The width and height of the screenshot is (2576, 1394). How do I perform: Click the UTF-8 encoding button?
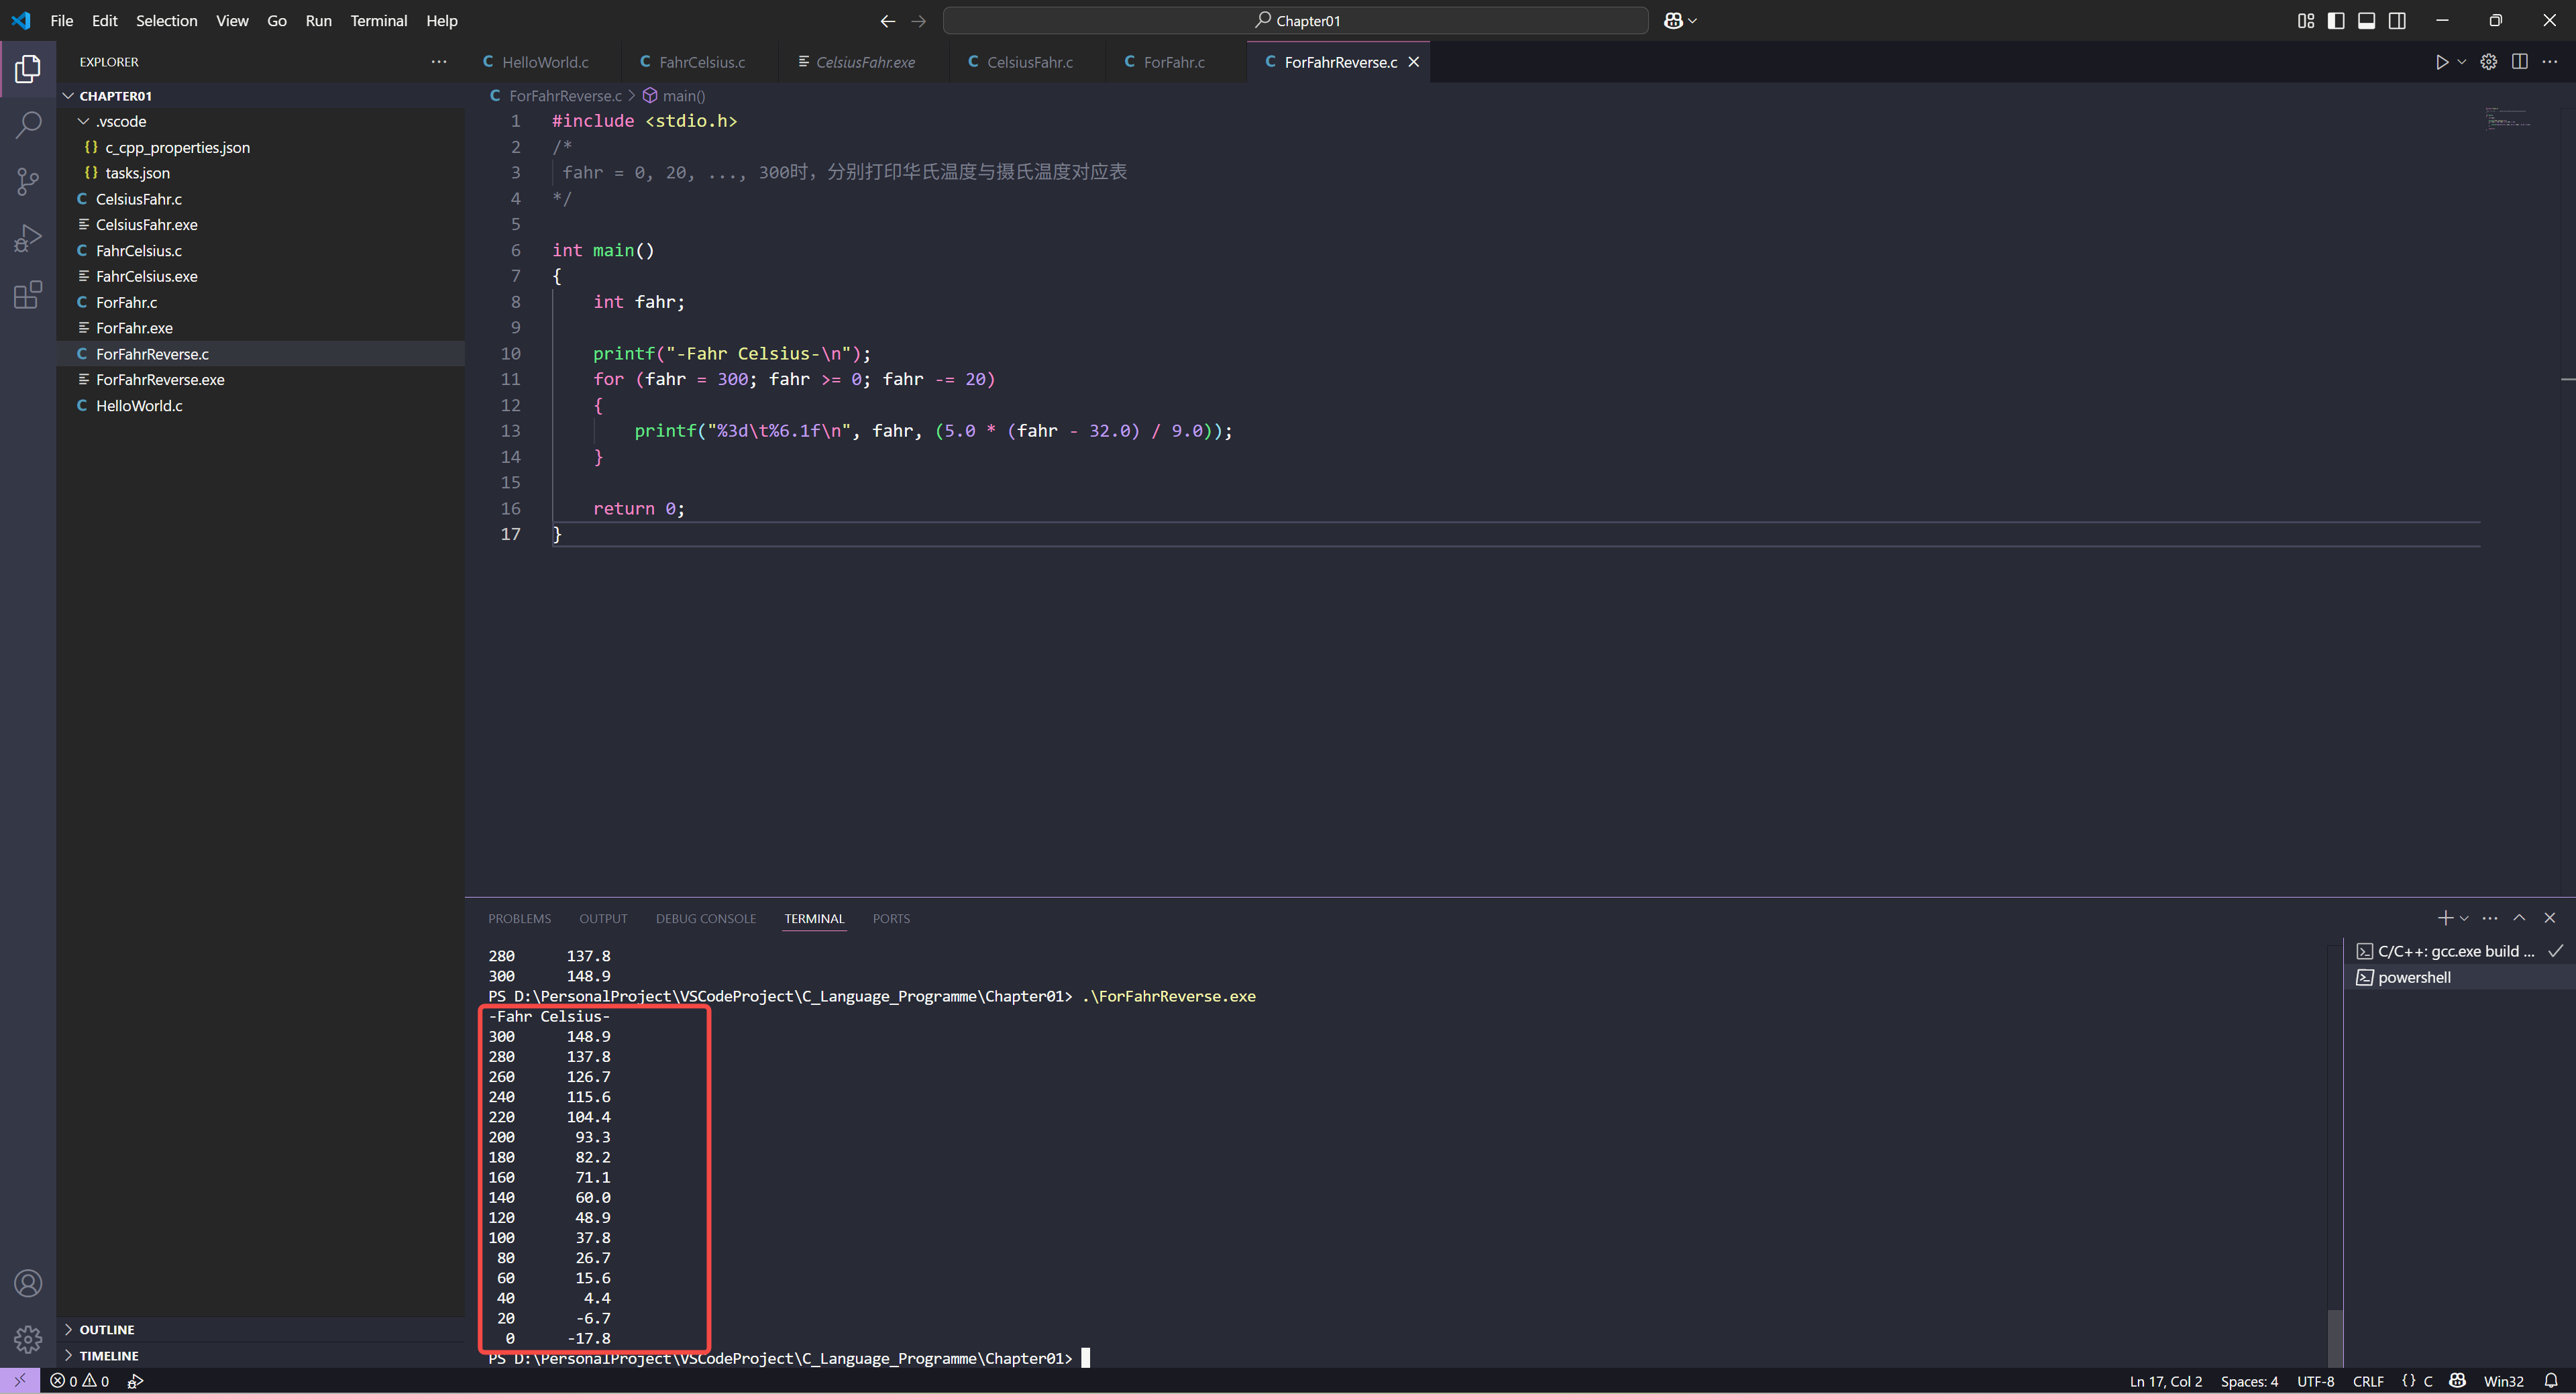[2315, 1381]
